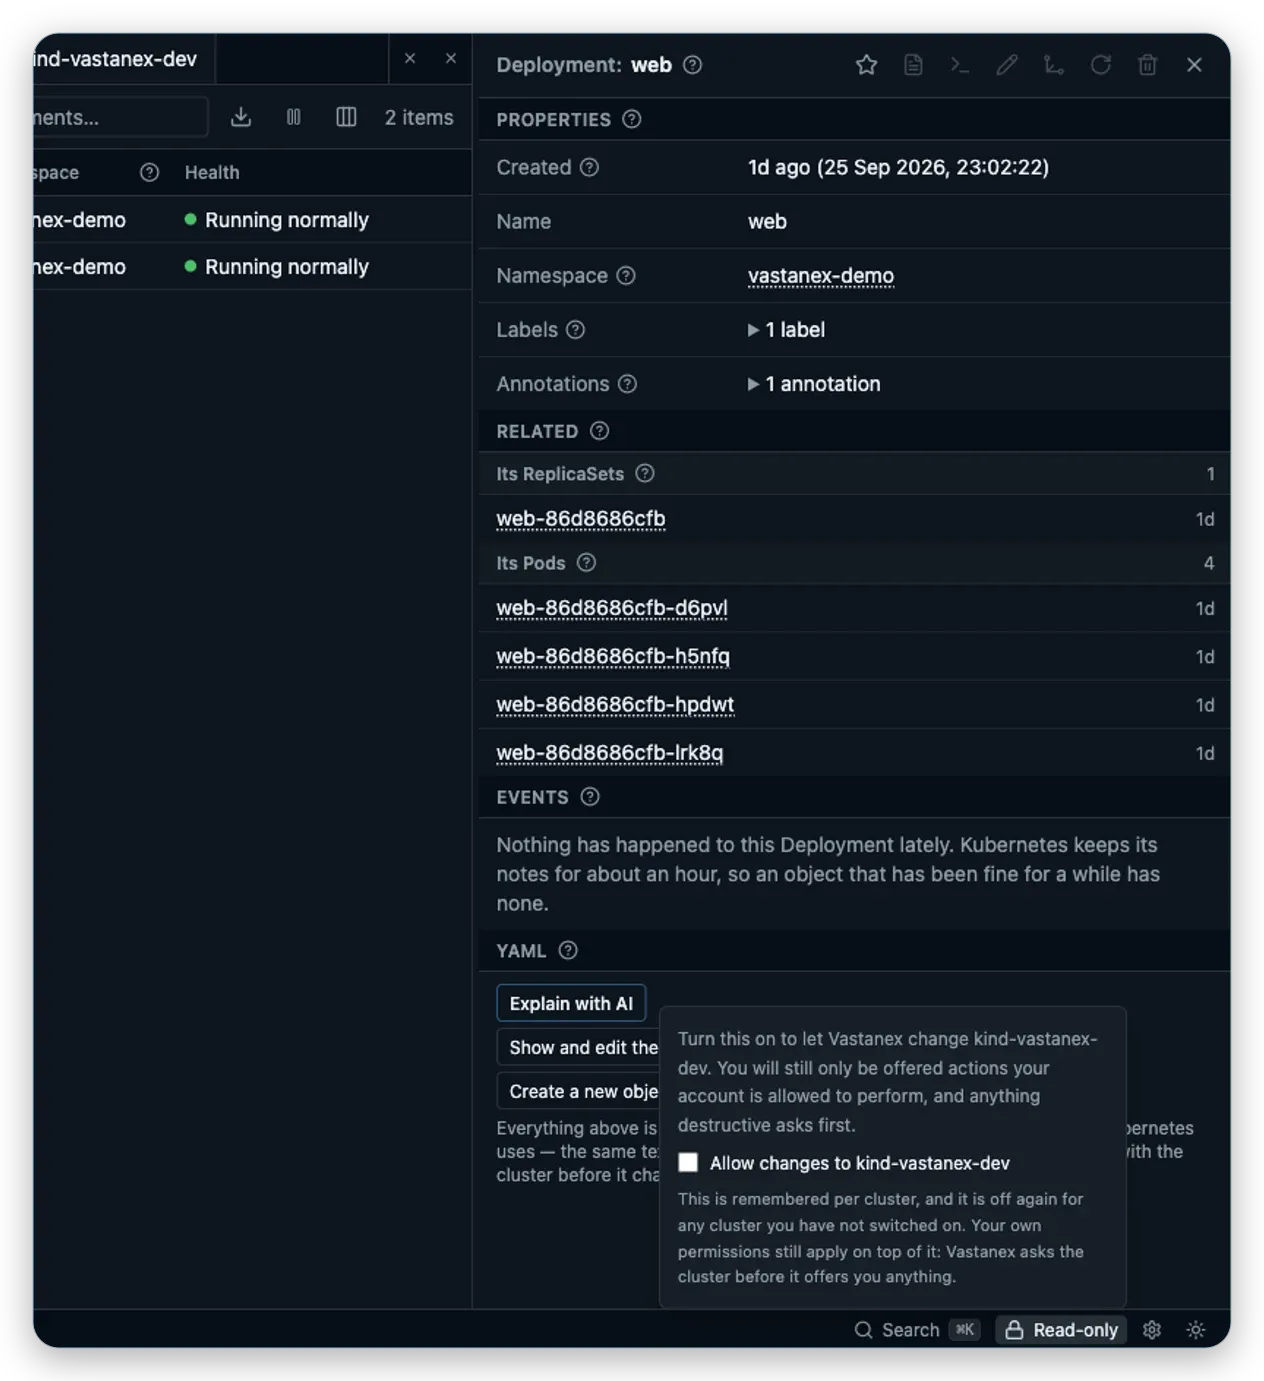
Task: Click the scale/branch icon in header
Action: 1053,65
